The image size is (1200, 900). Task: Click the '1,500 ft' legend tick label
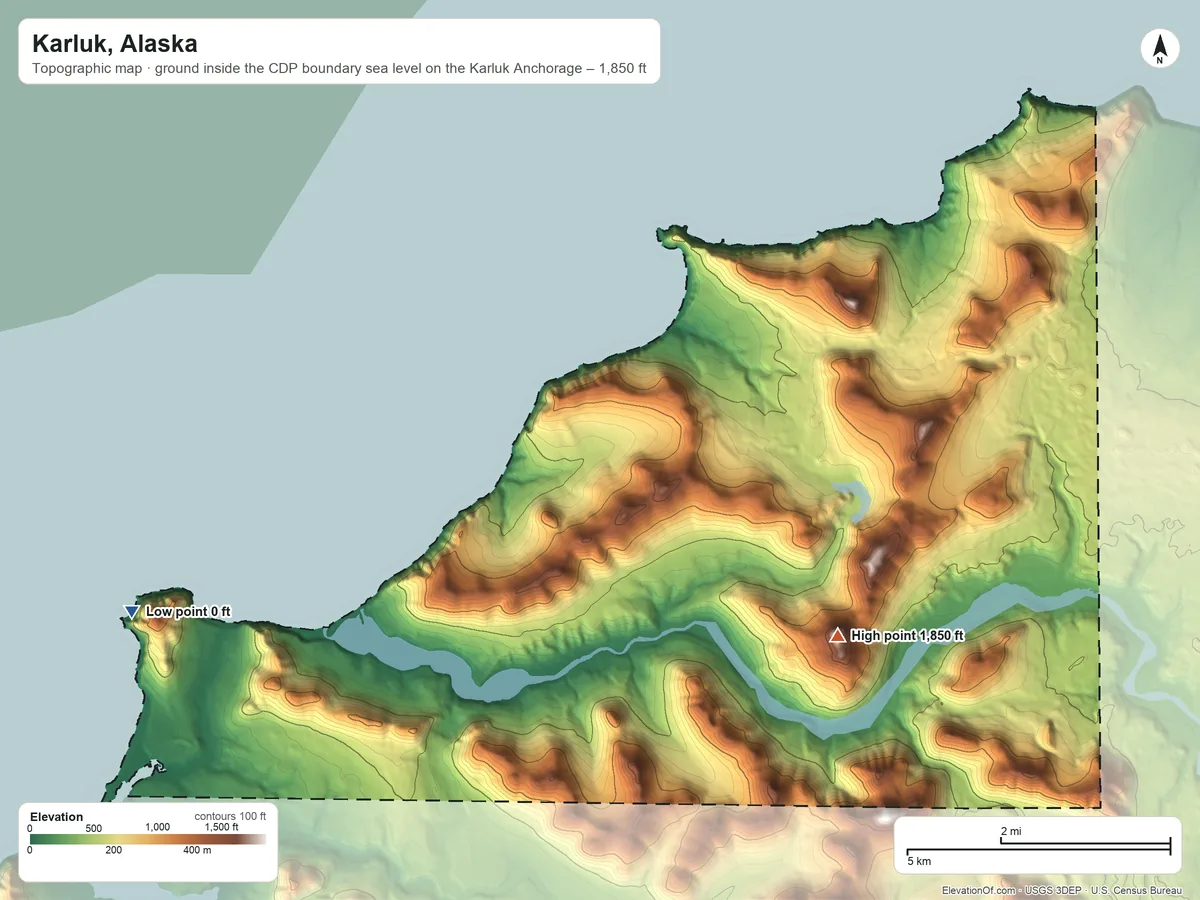pyautogui.click(x=221, y=827)
